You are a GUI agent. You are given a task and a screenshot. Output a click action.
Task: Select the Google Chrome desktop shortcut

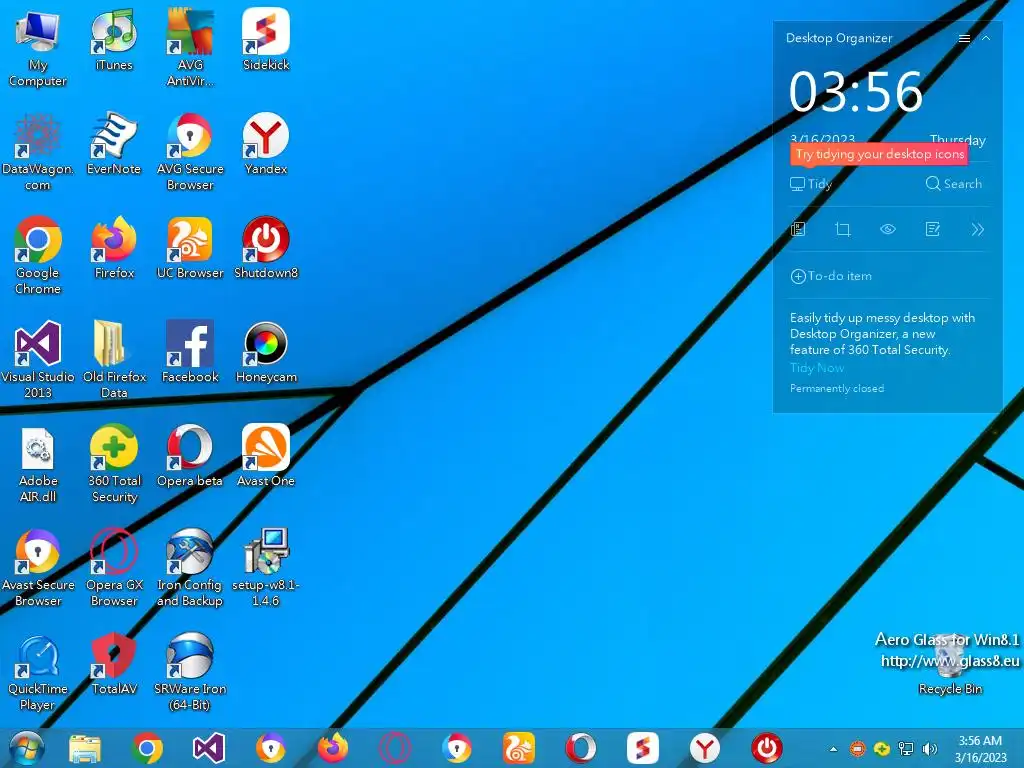point(38,255)
